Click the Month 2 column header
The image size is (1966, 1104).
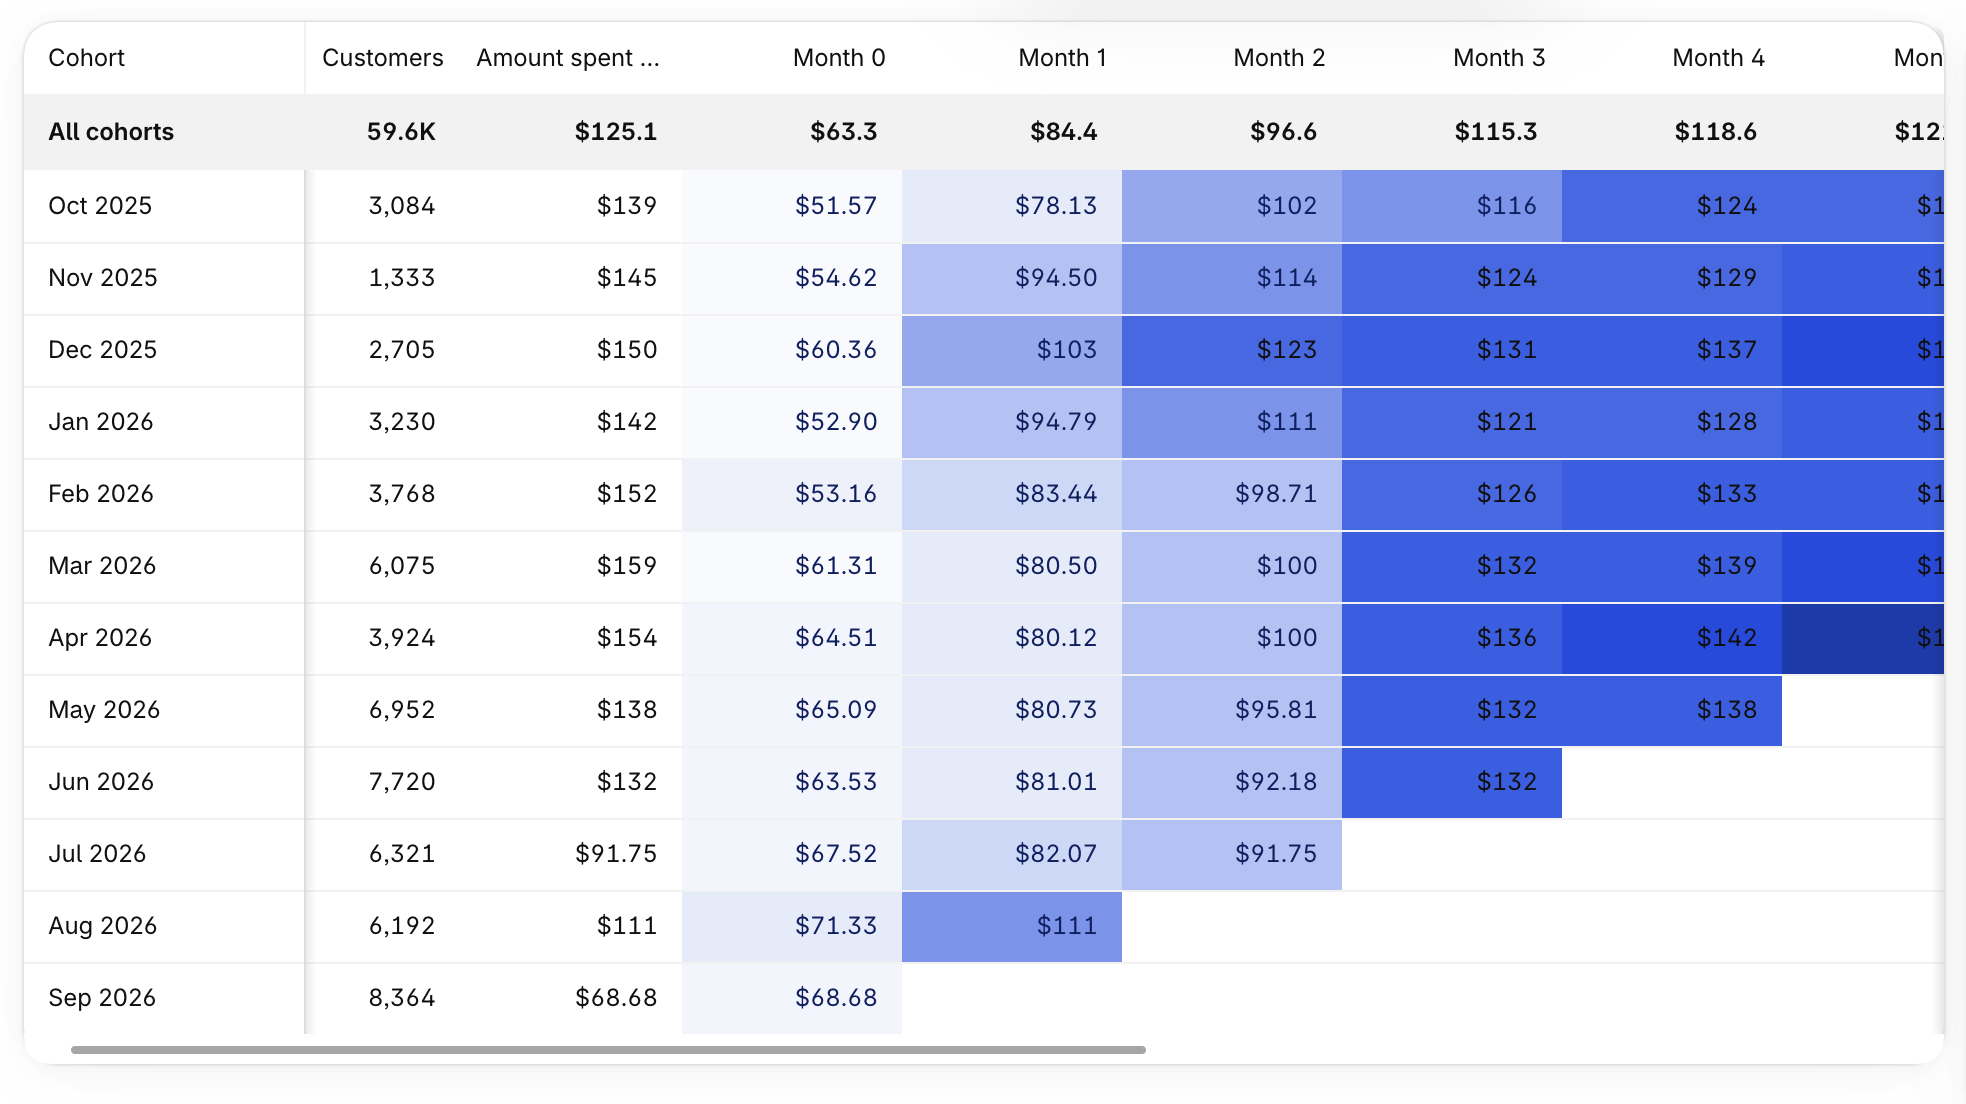pyautogui.click(x=1279, y=58)
